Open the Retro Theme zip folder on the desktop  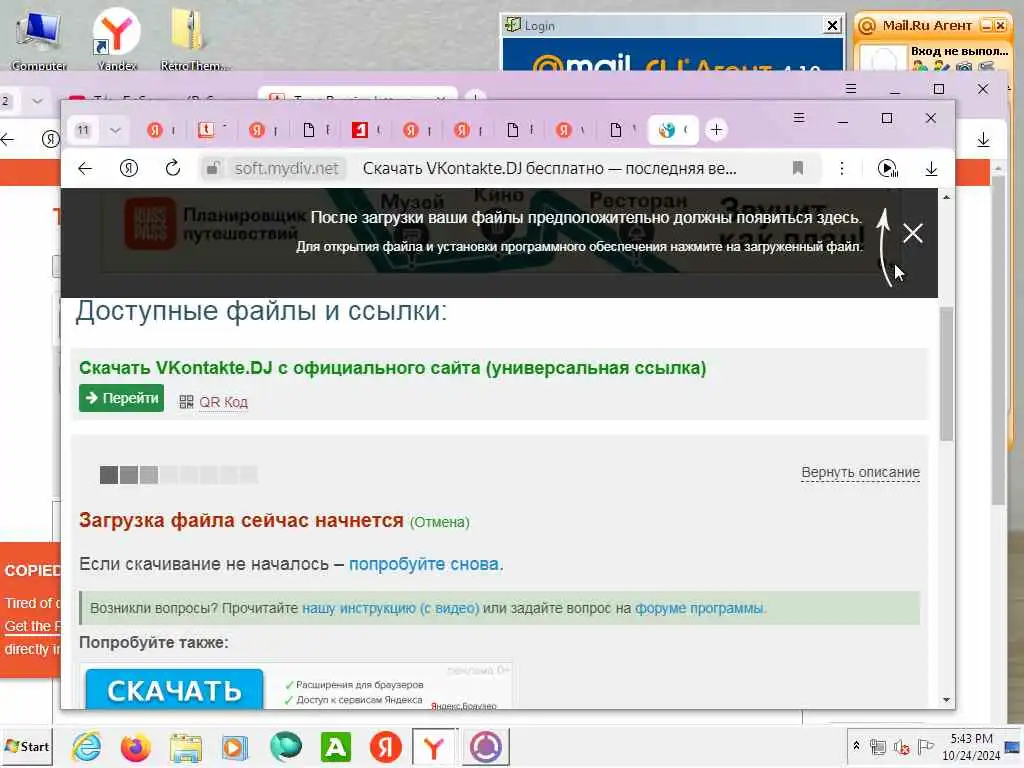coord(194,39)
